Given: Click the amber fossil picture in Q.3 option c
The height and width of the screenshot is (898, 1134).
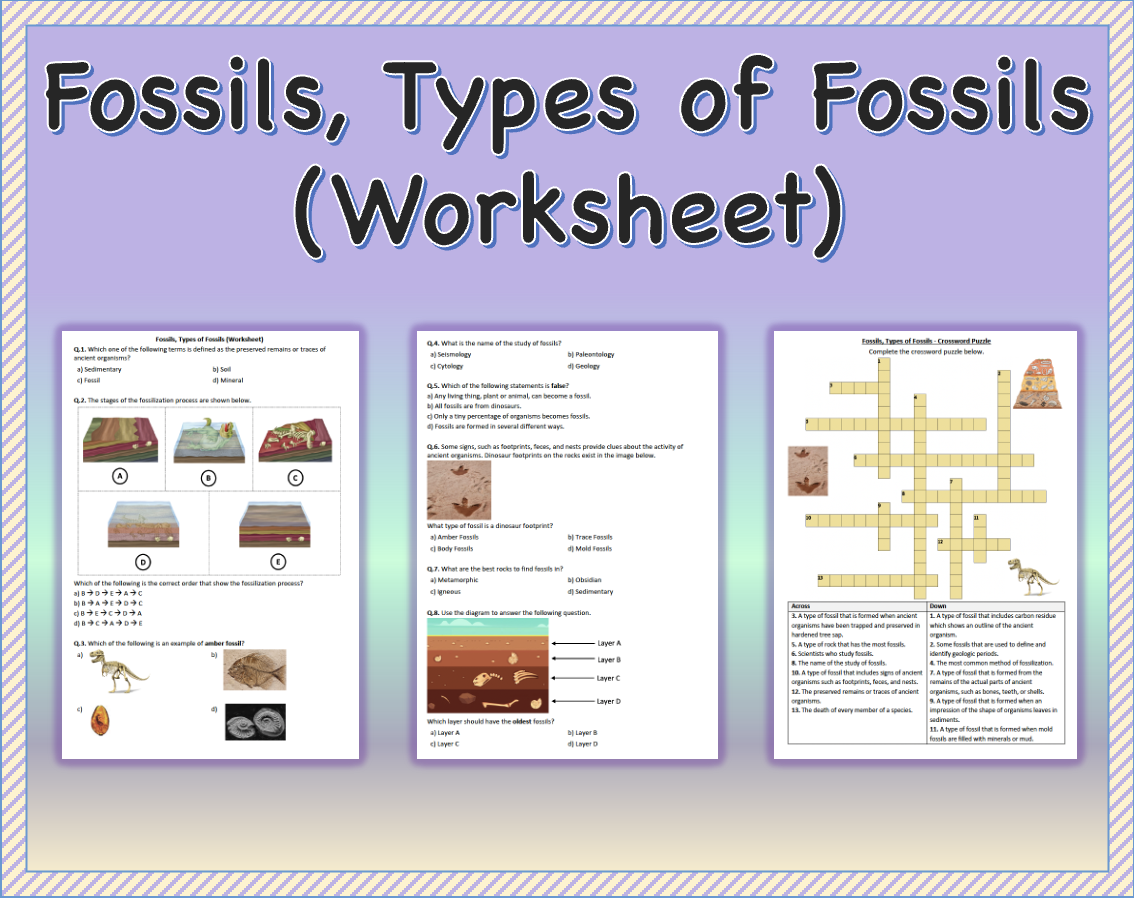Looking at the screenshot, I should [101, 722].
